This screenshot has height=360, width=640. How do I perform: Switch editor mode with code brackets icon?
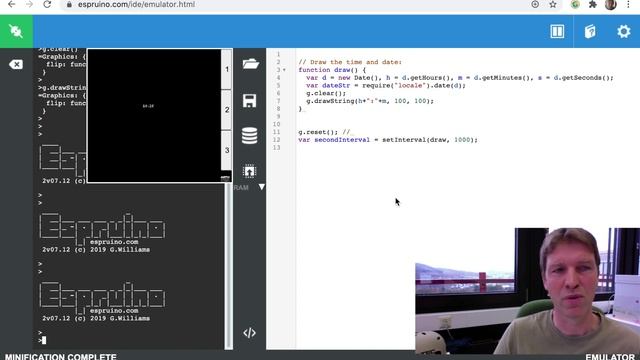pyautogui.click(x=249, y=333)
